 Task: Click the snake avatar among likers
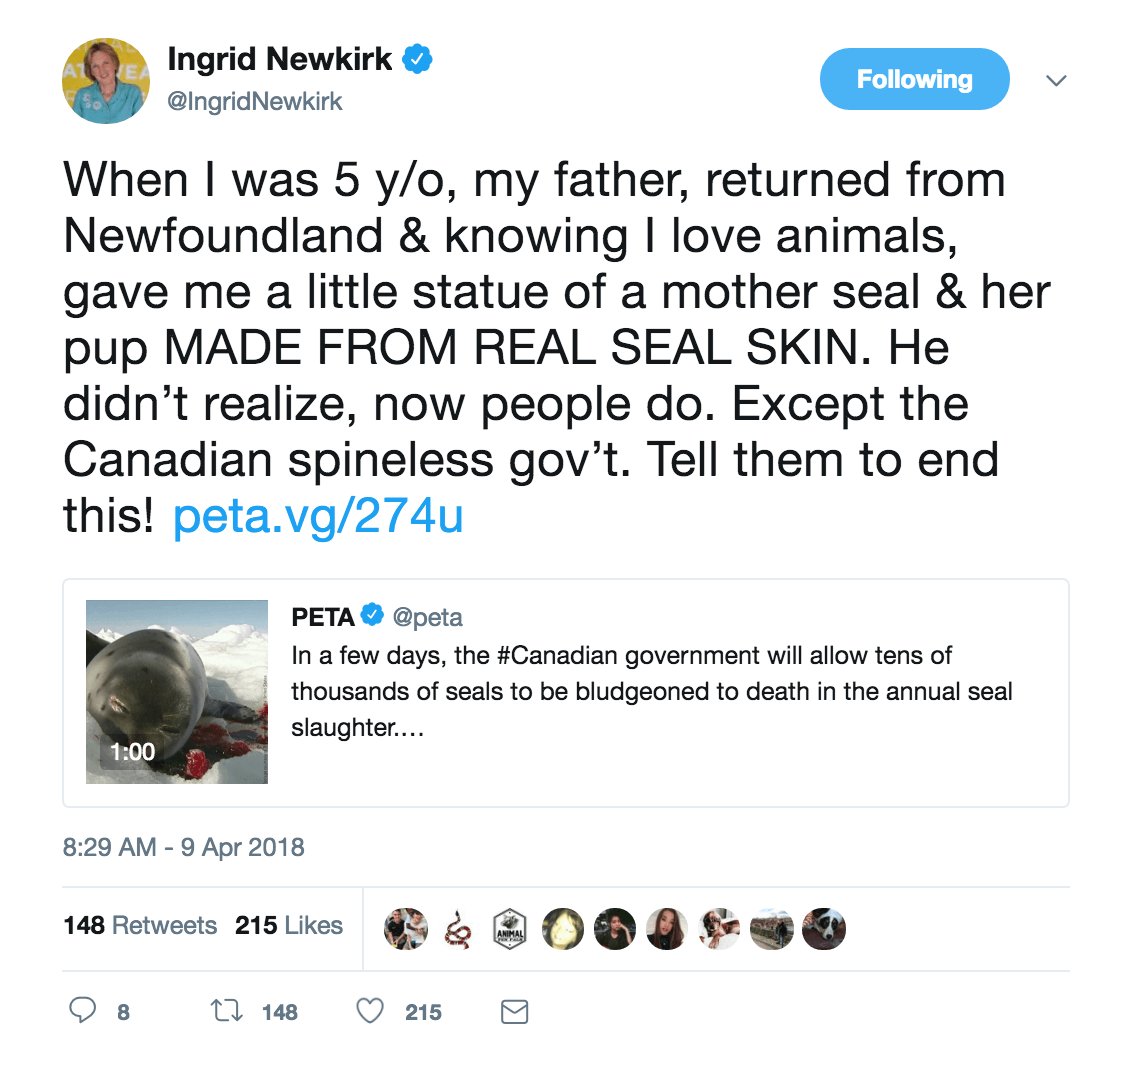coord(458,929)
